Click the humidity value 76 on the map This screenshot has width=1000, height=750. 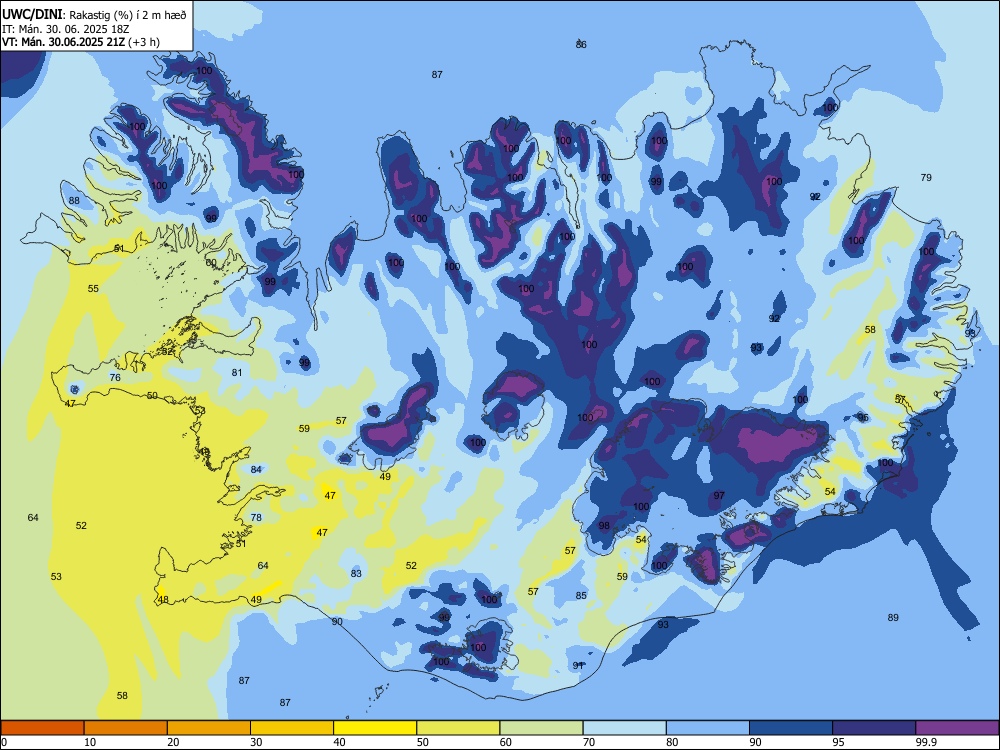click(x=115, y=378)
